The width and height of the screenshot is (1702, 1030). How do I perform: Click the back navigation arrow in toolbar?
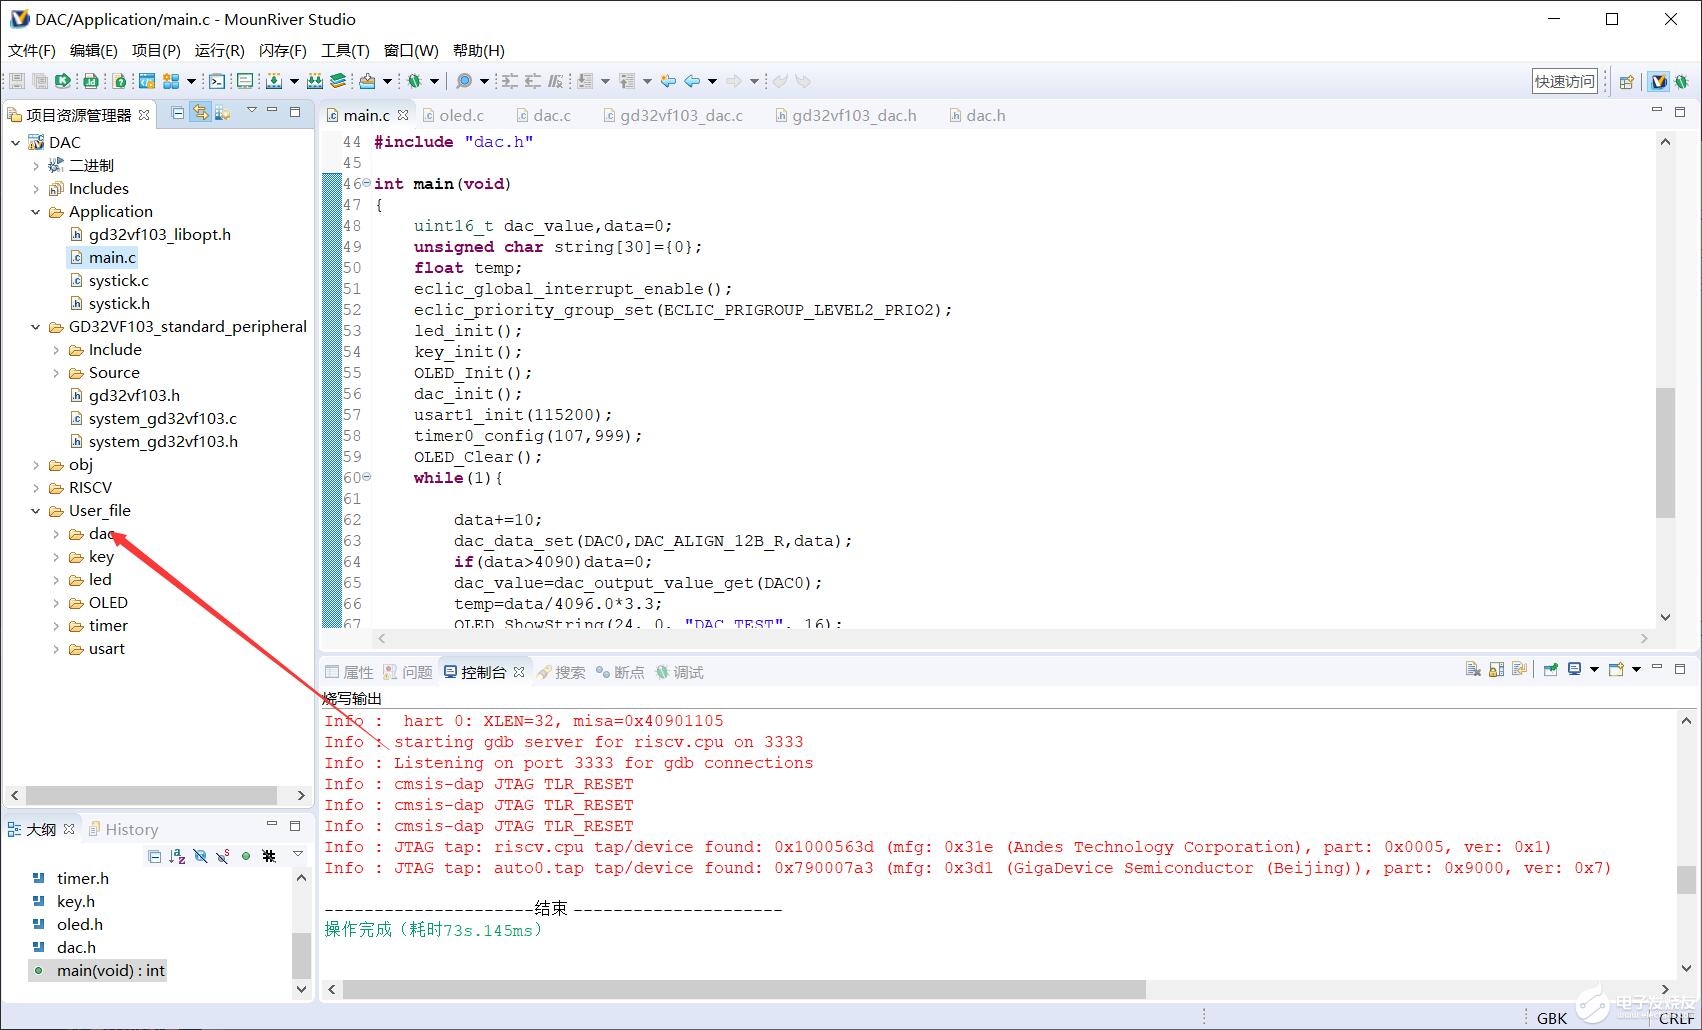tap(692, 81)
